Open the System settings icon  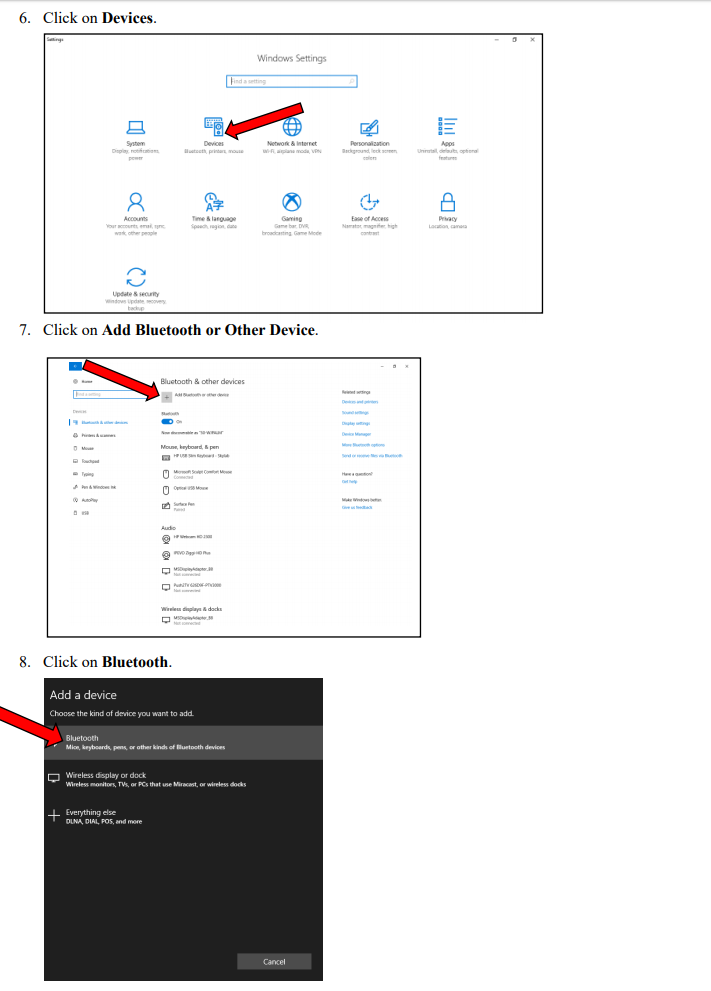click(135, 127)
